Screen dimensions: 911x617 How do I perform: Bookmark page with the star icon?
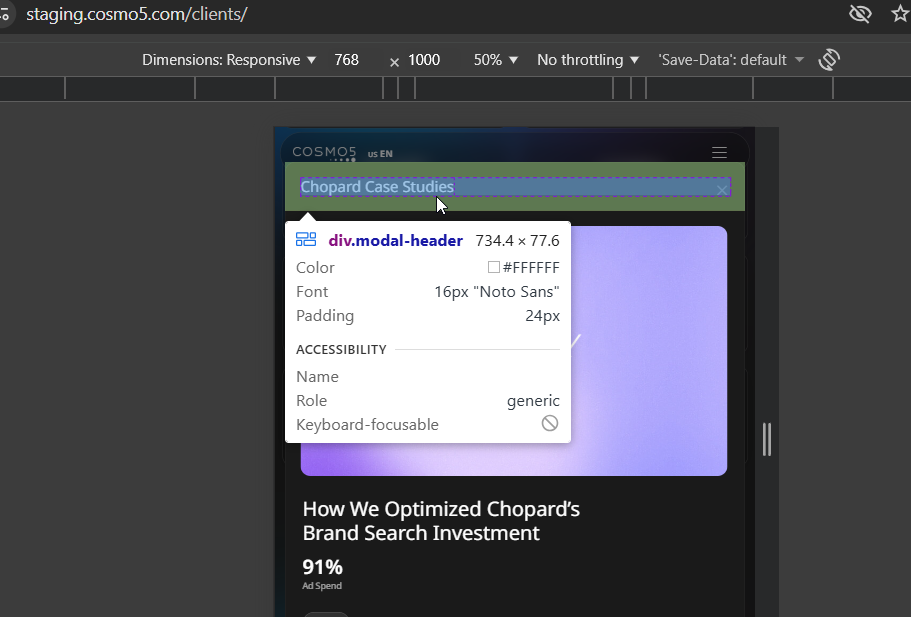pyautogui.click(x=901, y=13)
